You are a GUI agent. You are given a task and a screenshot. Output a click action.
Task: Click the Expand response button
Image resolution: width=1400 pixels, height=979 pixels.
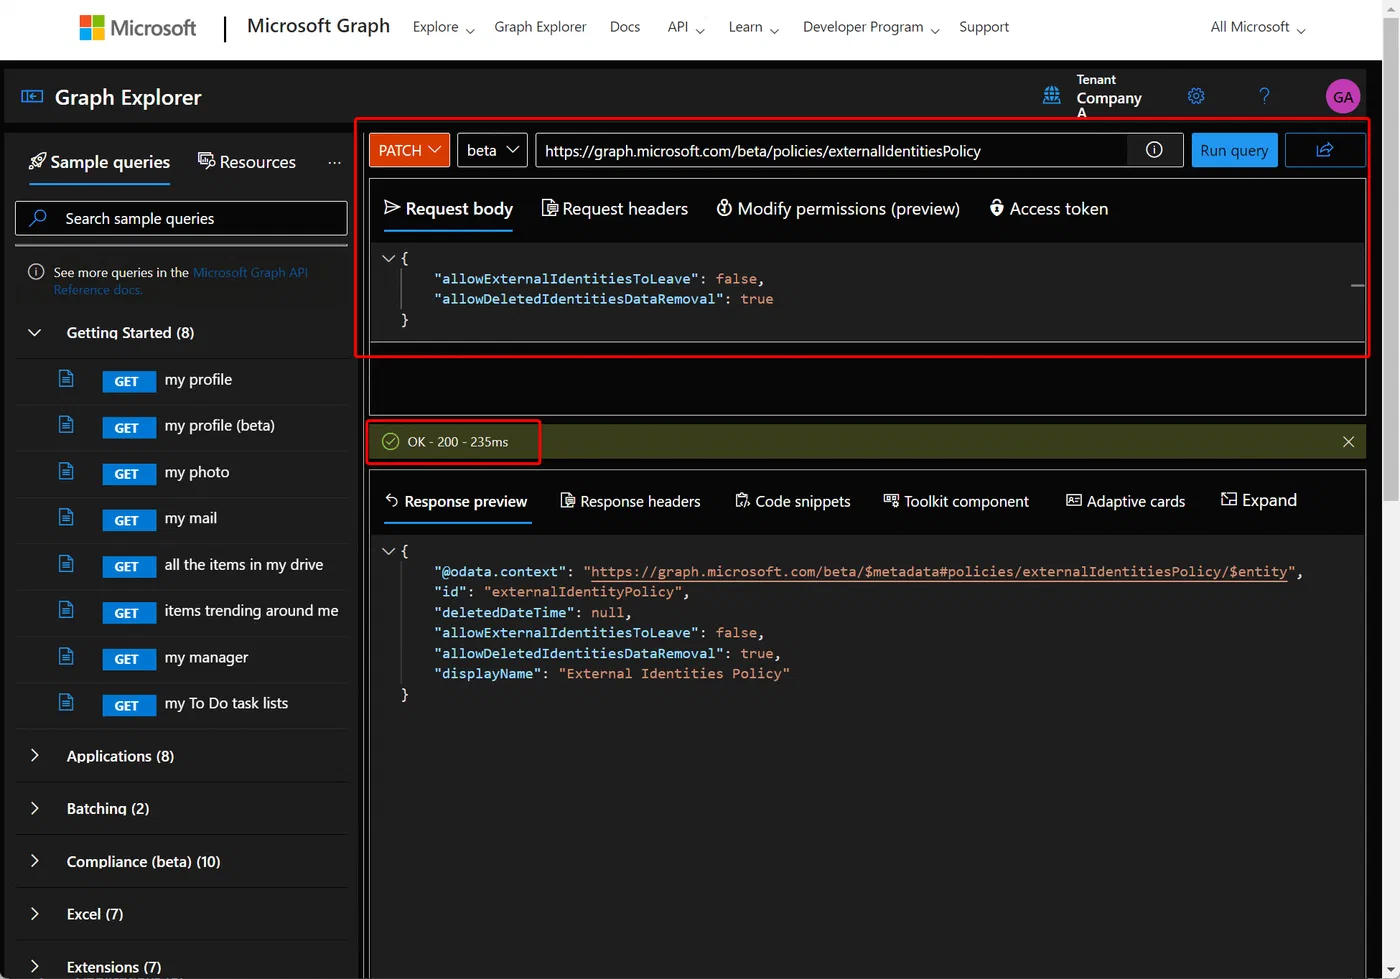coord(1259,500)
